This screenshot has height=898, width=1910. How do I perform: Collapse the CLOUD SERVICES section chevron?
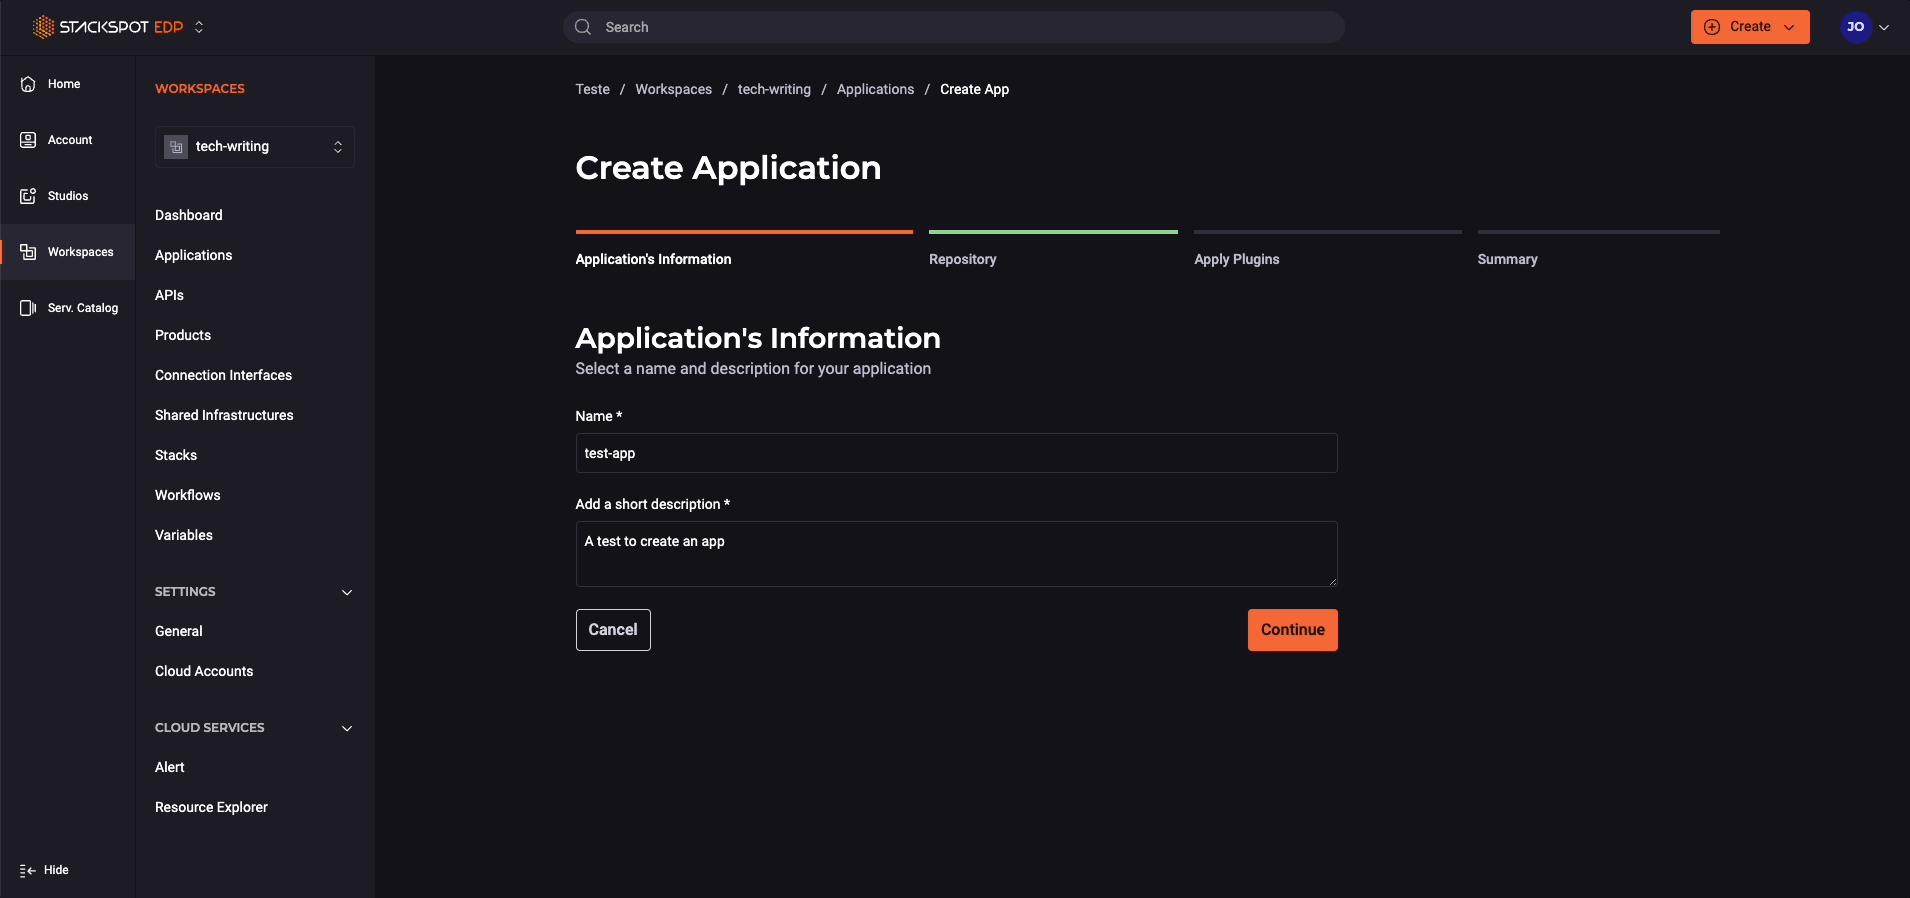click(x=347, y=728)
